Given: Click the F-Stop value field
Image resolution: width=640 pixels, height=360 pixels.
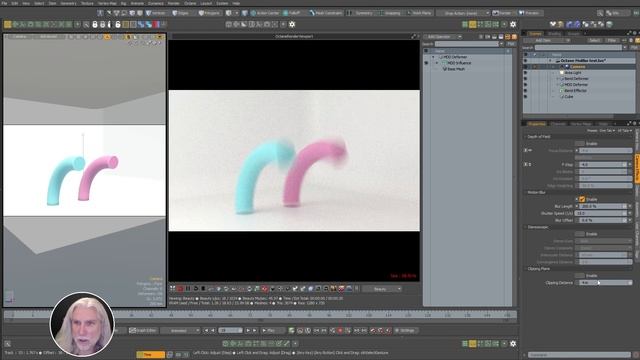Looking at the screenshot, I should (603, 164).
